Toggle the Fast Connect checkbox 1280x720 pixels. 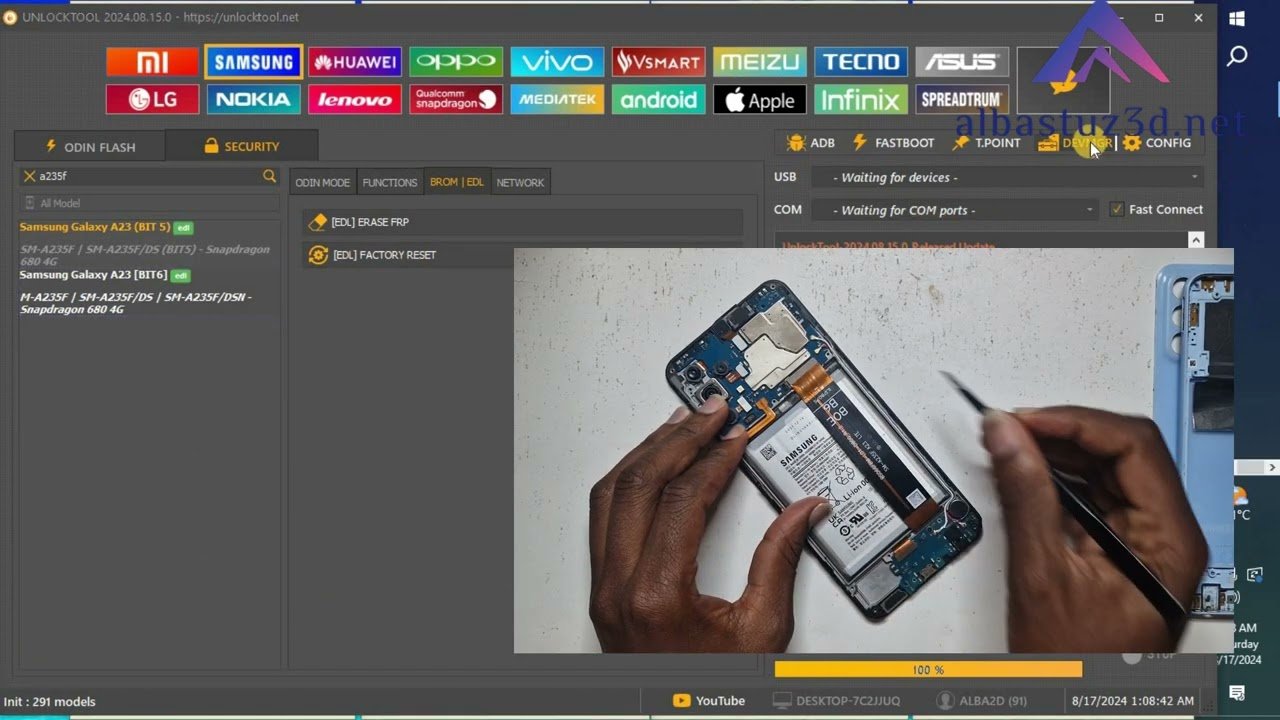1117,209
